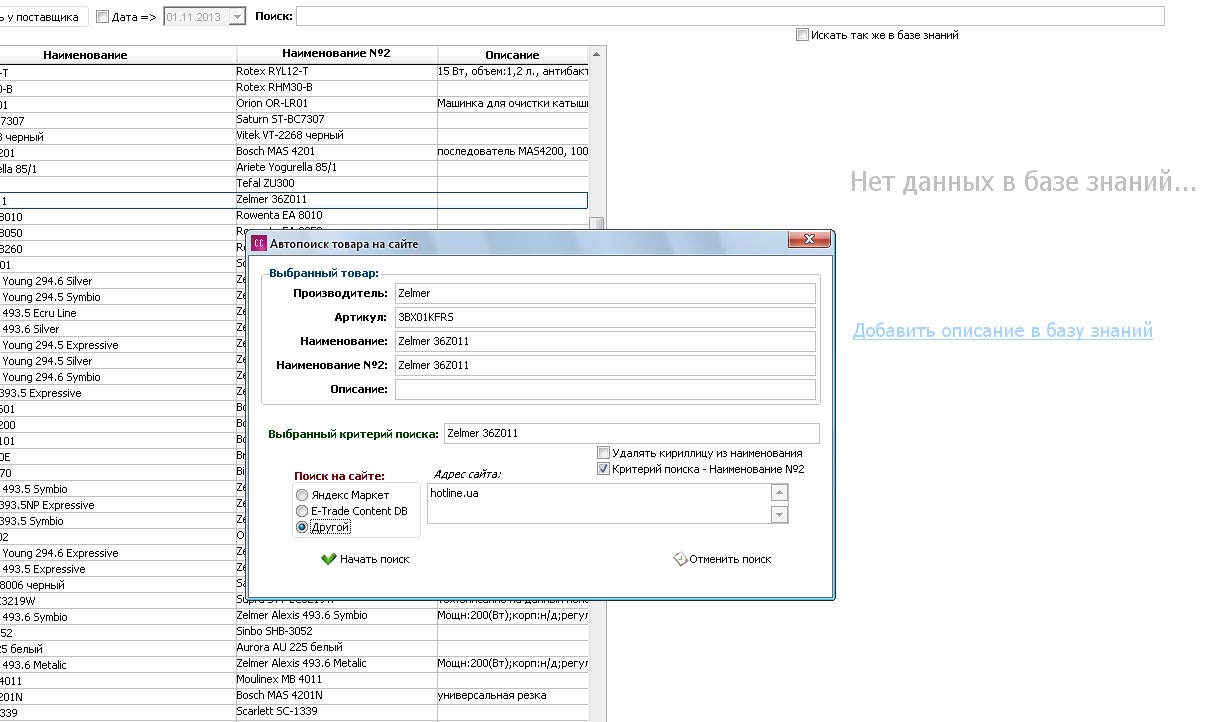Screen dimensions: 1206x722
Task: Sort by the Наименование column header
Action: [118, 54]
